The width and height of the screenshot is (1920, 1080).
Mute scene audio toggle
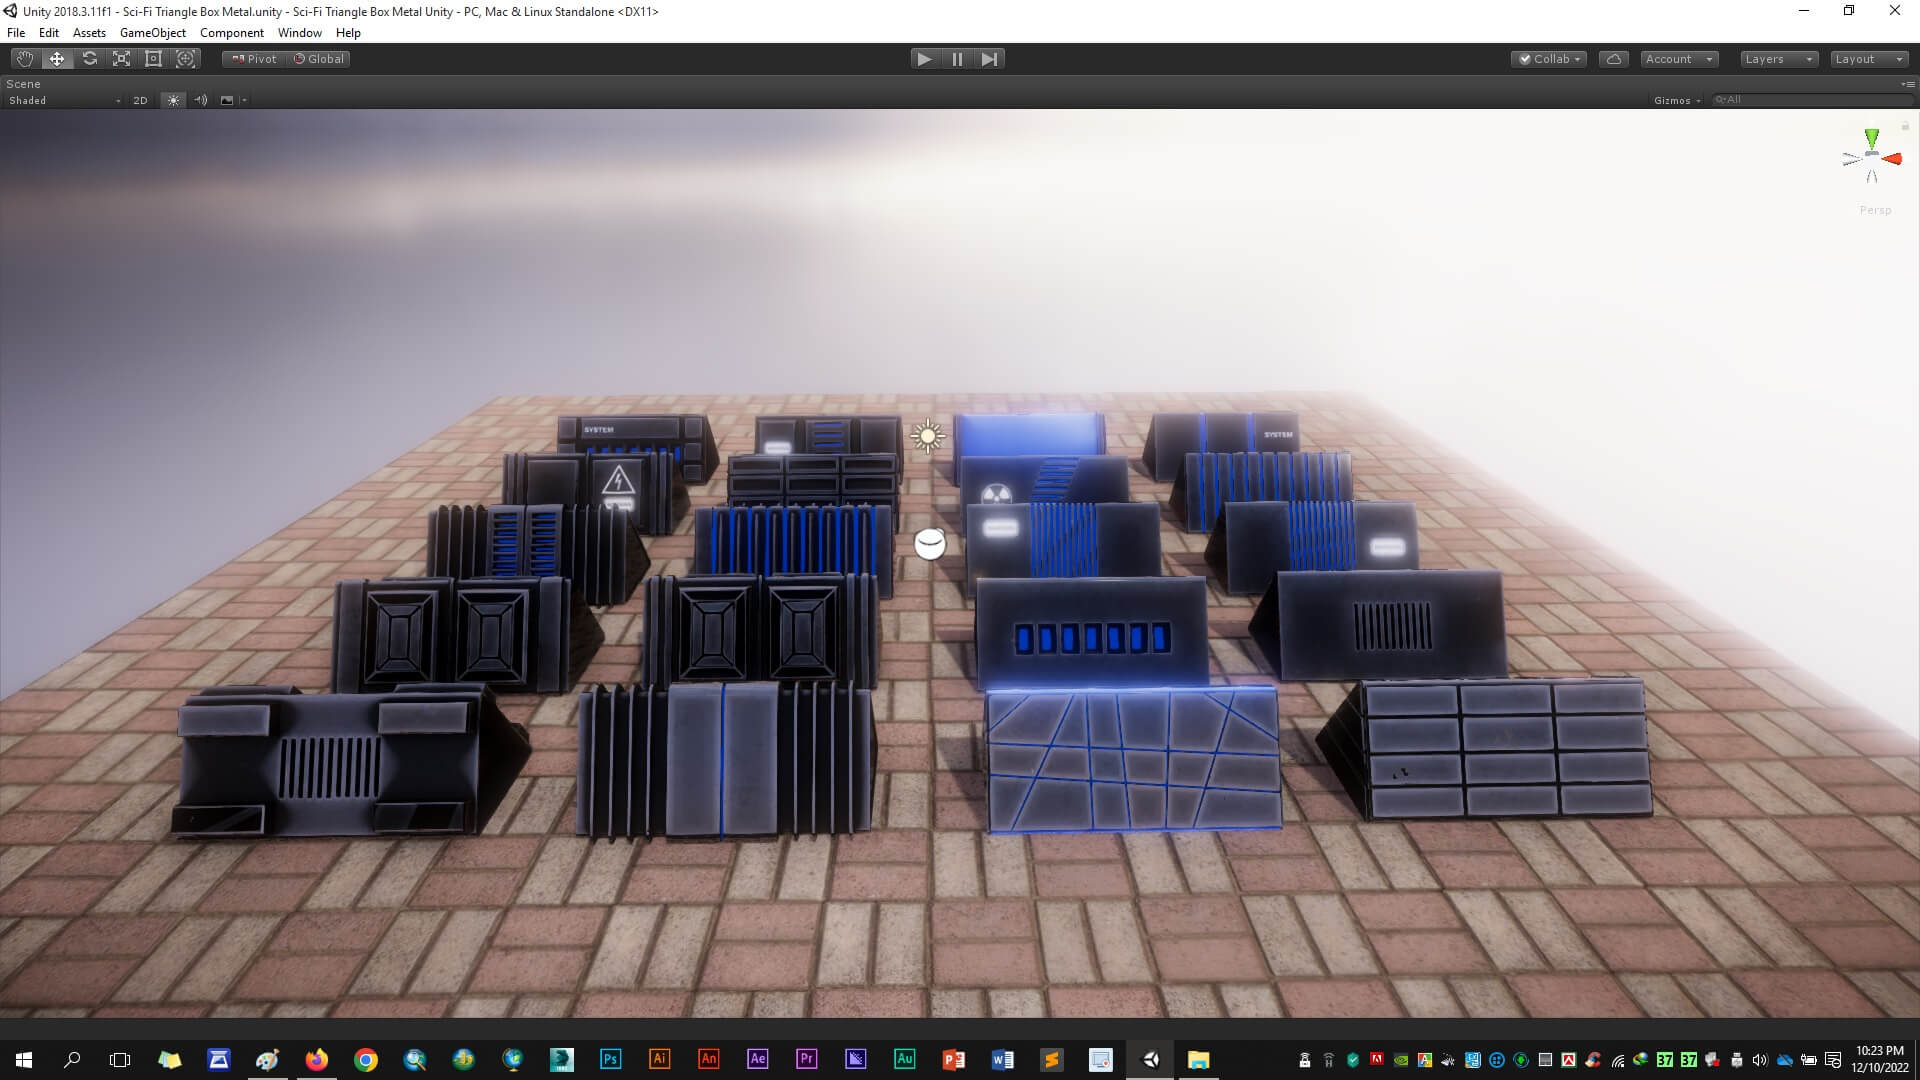click(x=200, y=100)
